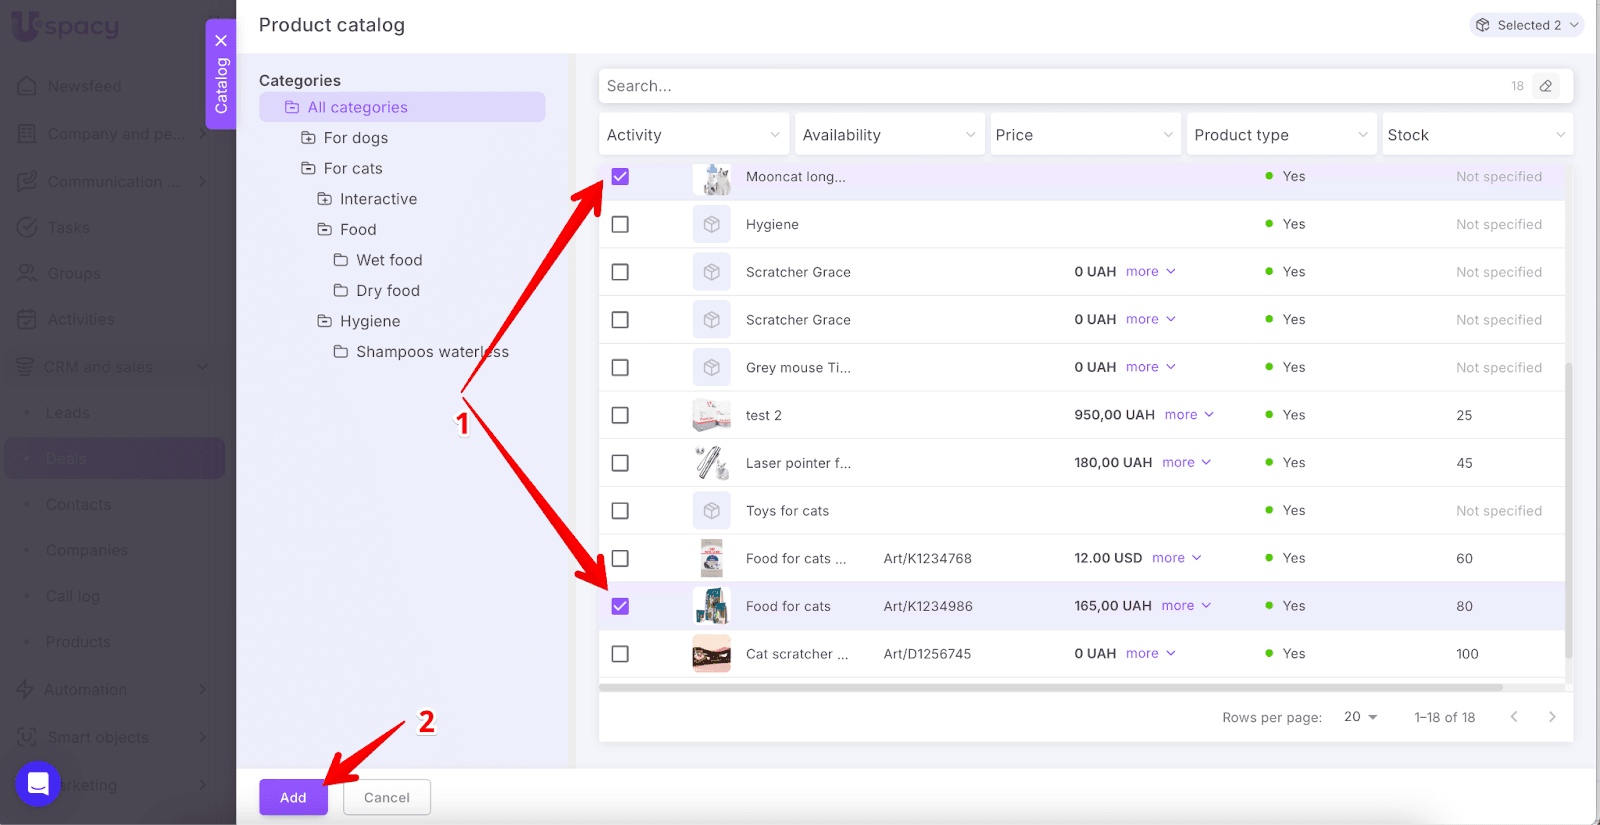The height and width of the screenshot is (825, 1600).
Task: Click the previous page arrow
Action: pos(1514,717)
